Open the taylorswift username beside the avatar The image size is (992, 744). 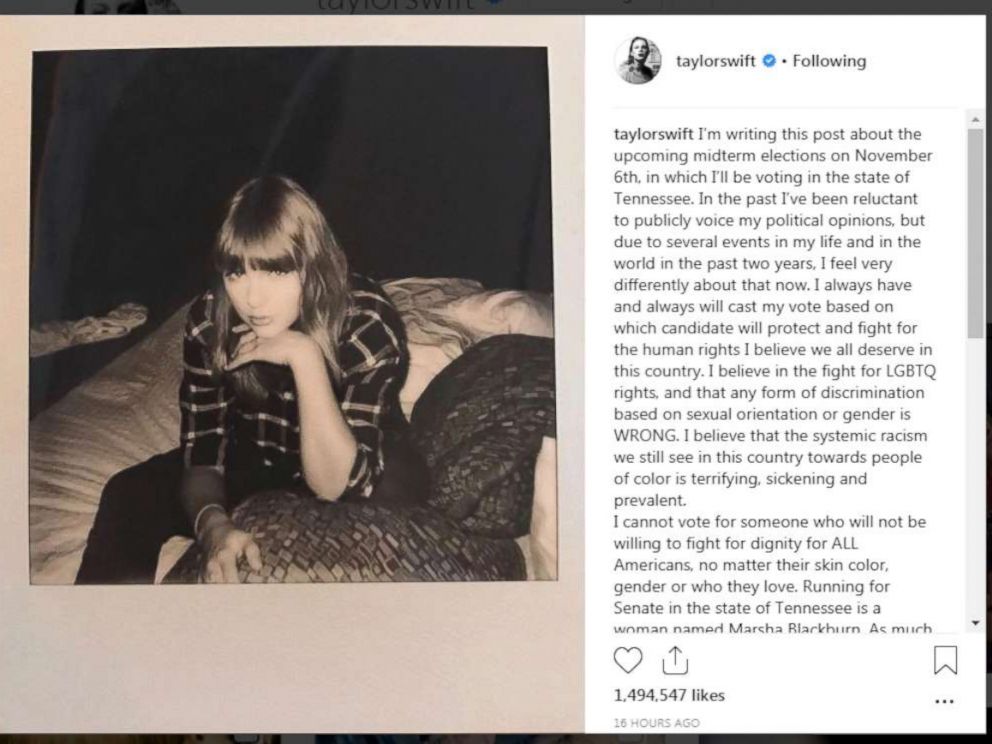point(715,61)
